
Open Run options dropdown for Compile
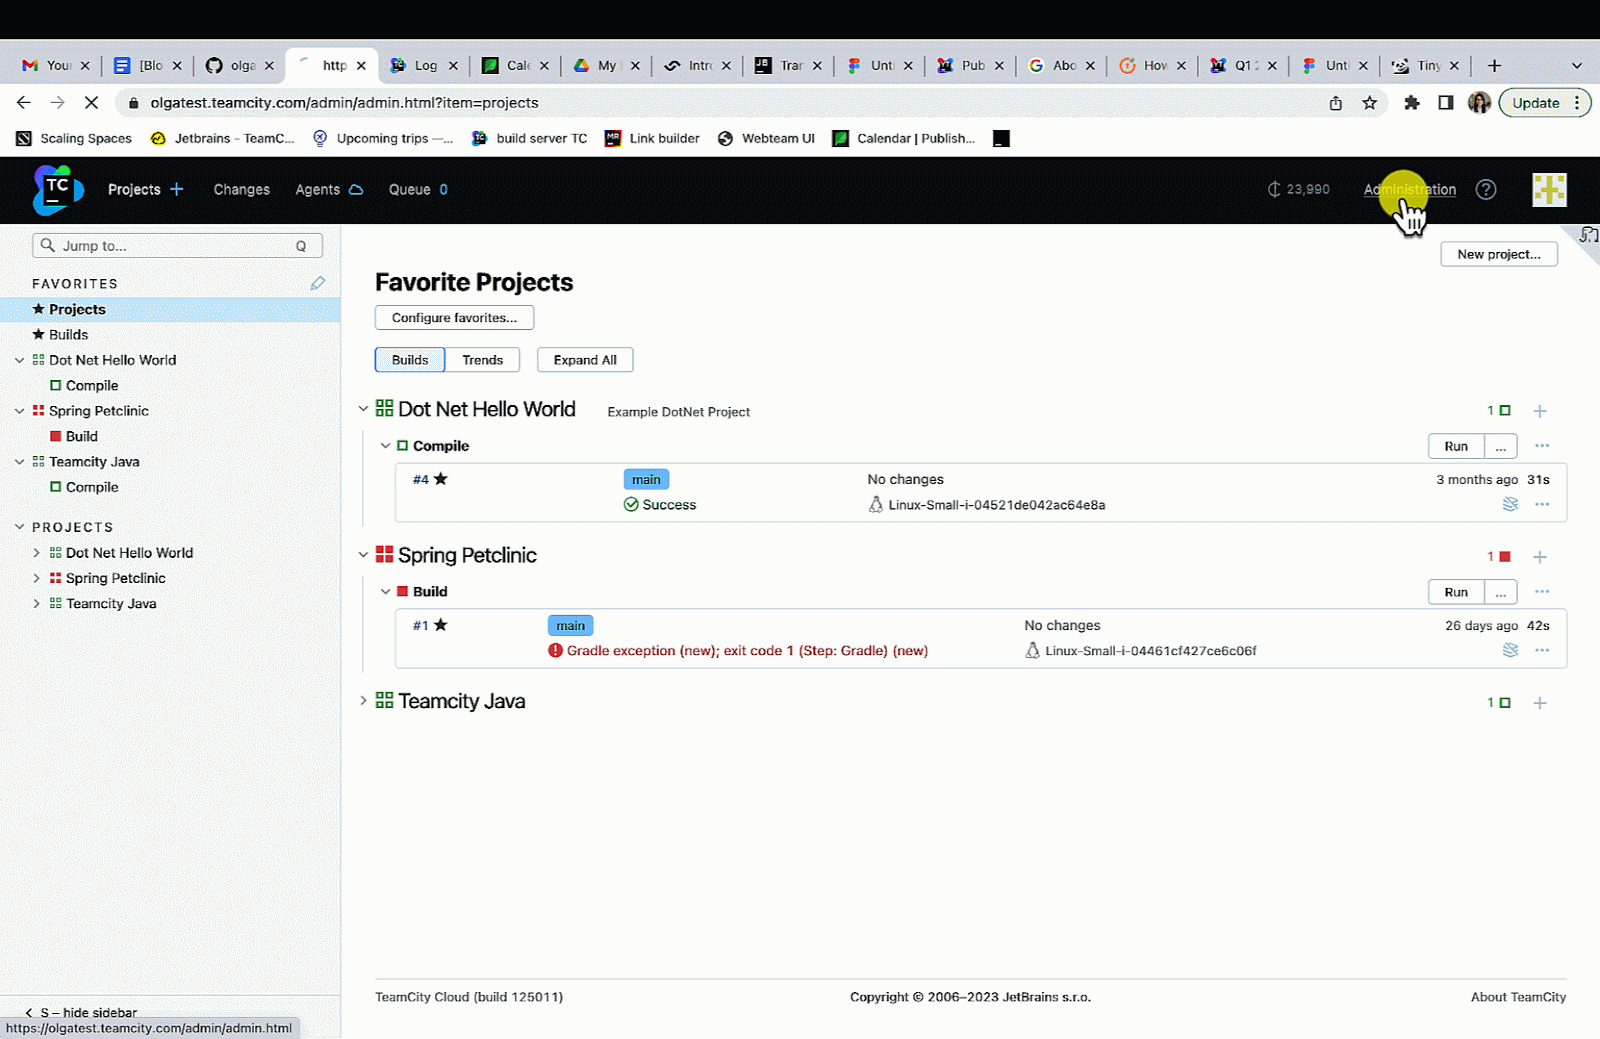1500,446
